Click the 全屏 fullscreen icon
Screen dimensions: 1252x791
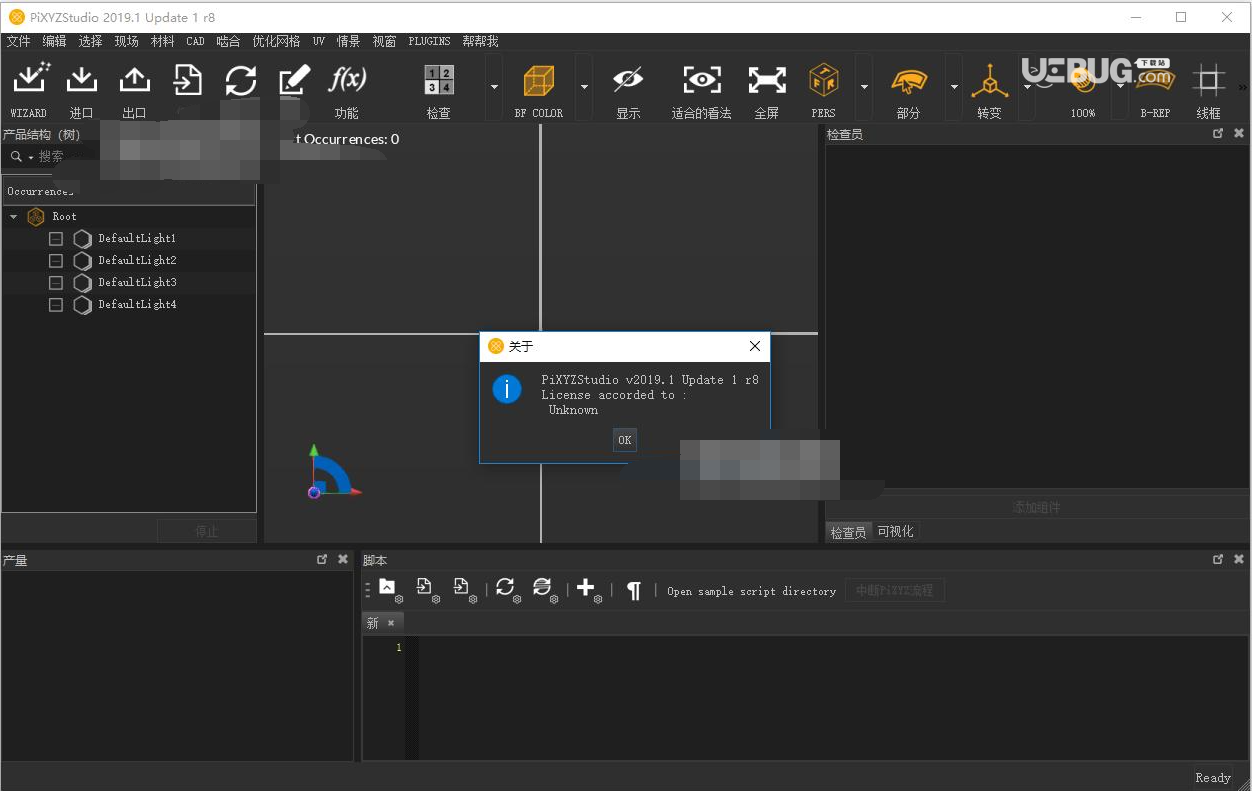pos(767,80)
